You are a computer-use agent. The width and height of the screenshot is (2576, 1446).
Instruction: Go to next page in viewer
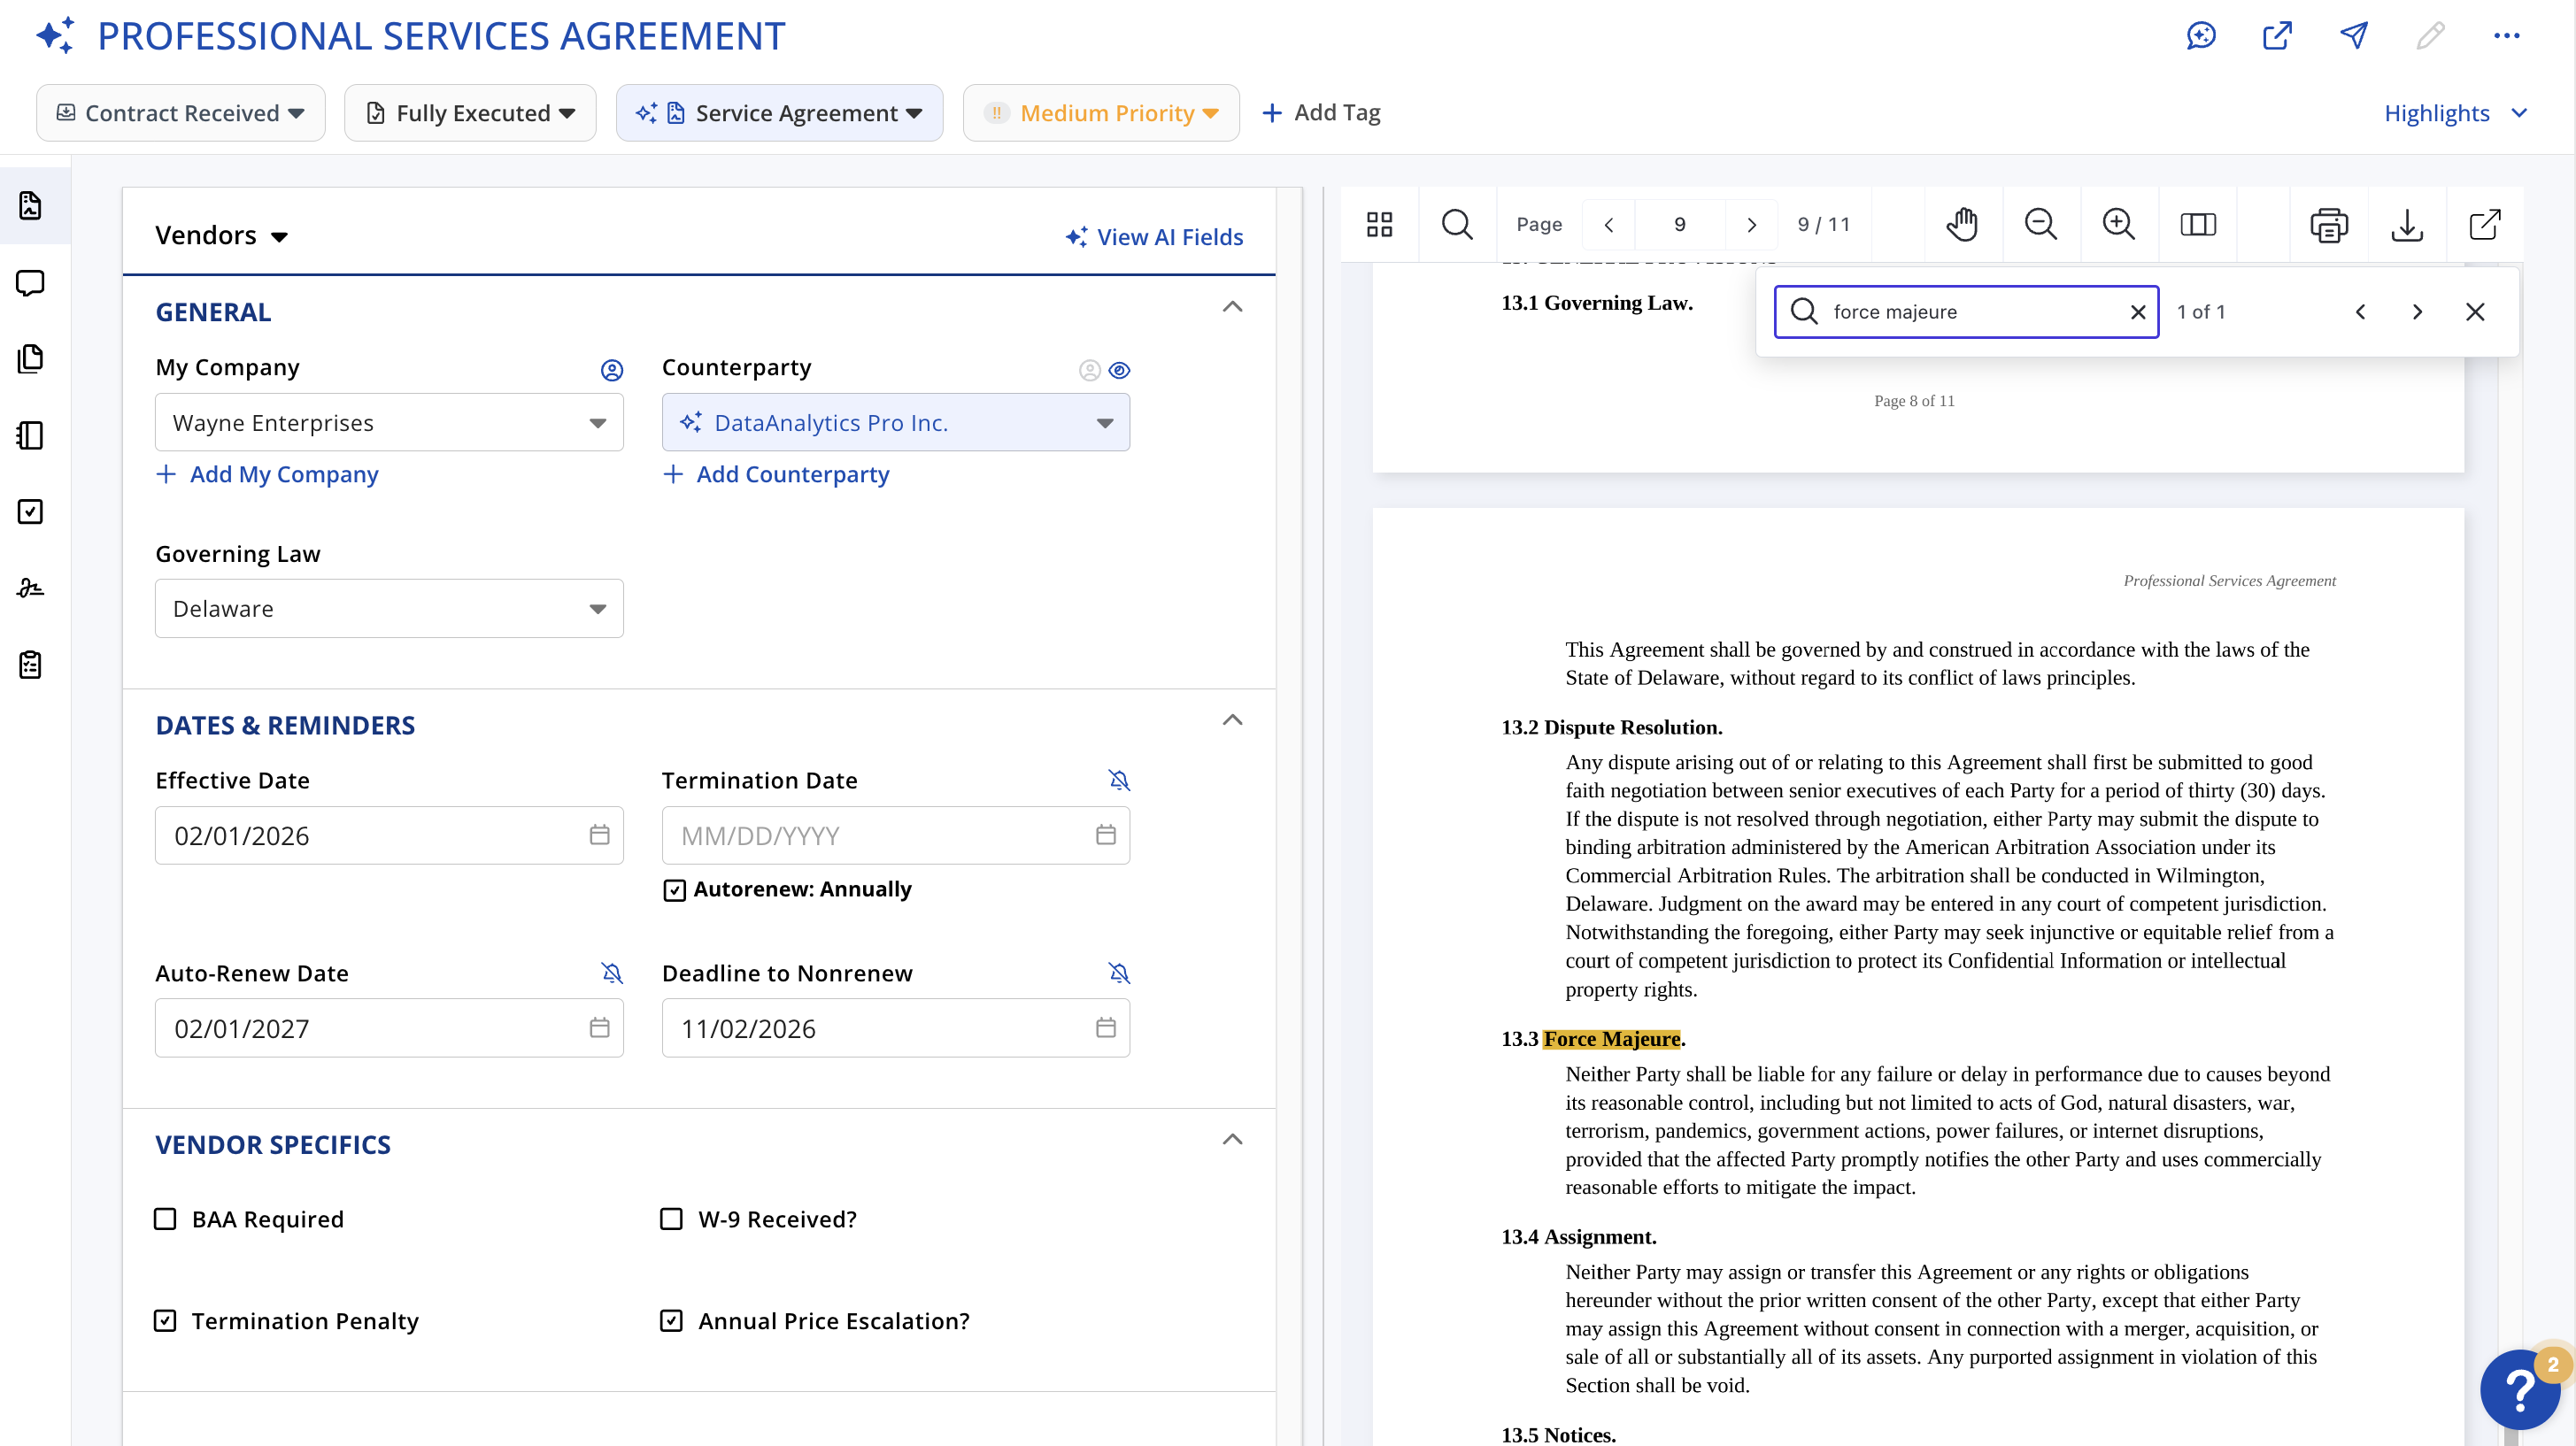1751,225
